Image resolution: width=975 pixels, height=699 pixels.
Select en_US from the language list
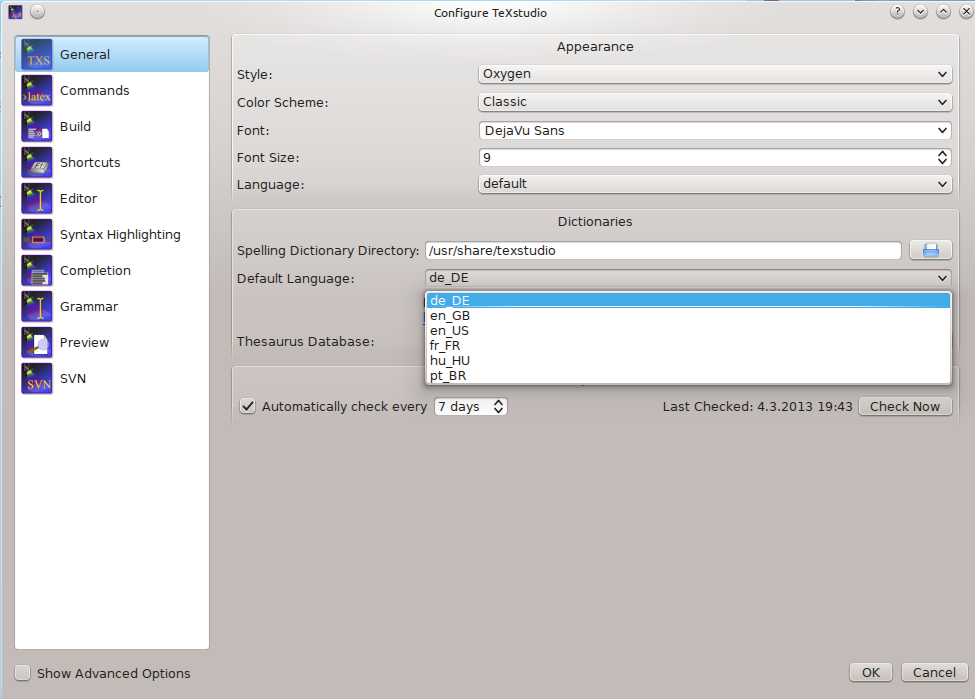tap(449, 330)
